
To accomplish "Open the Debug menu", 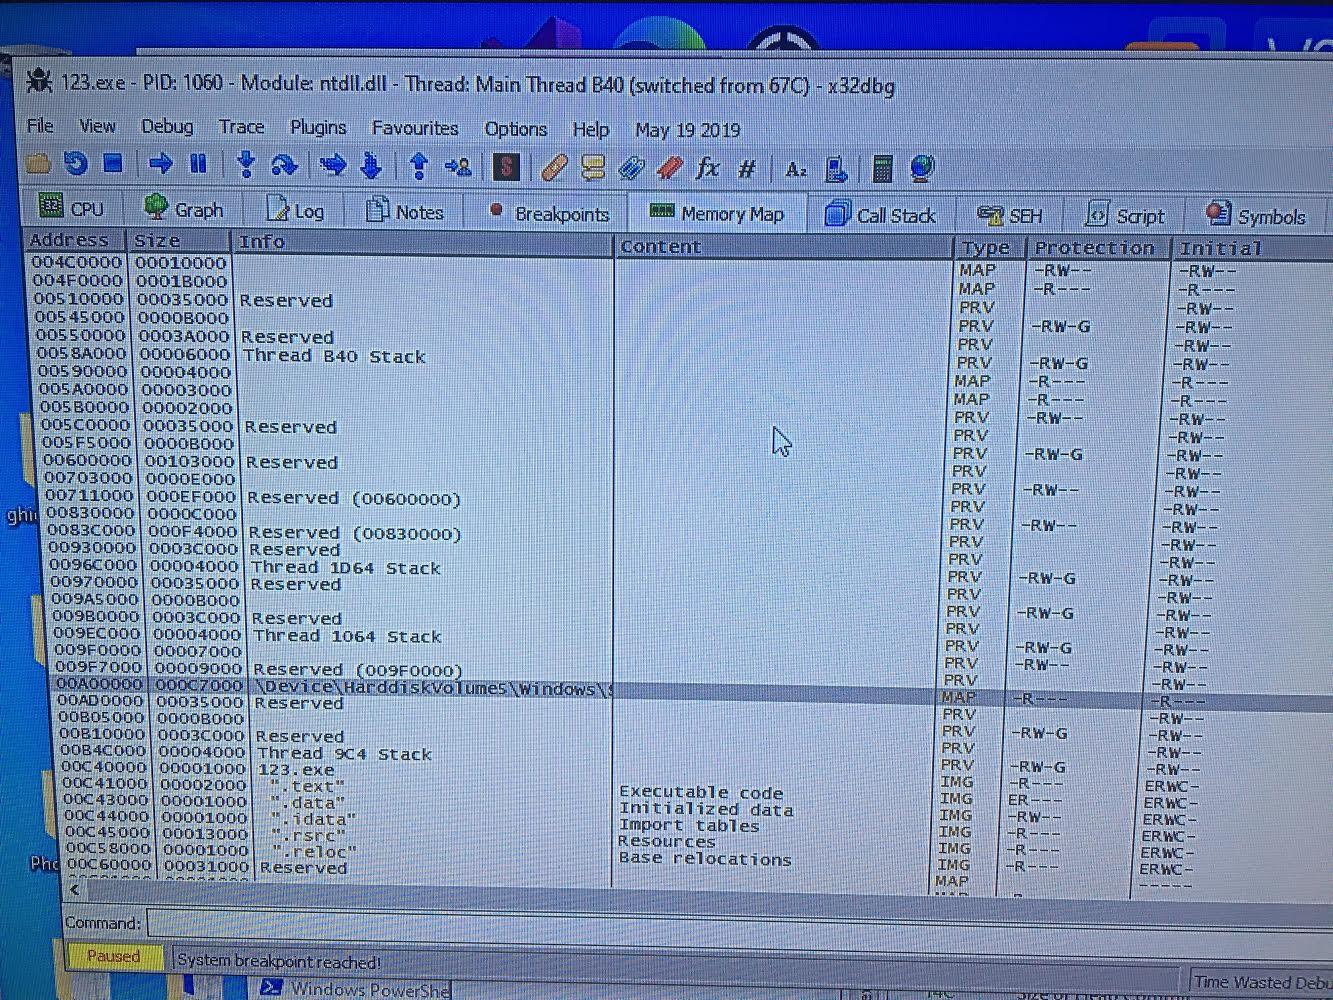I will pyautogui.click(x=167, y=127).
